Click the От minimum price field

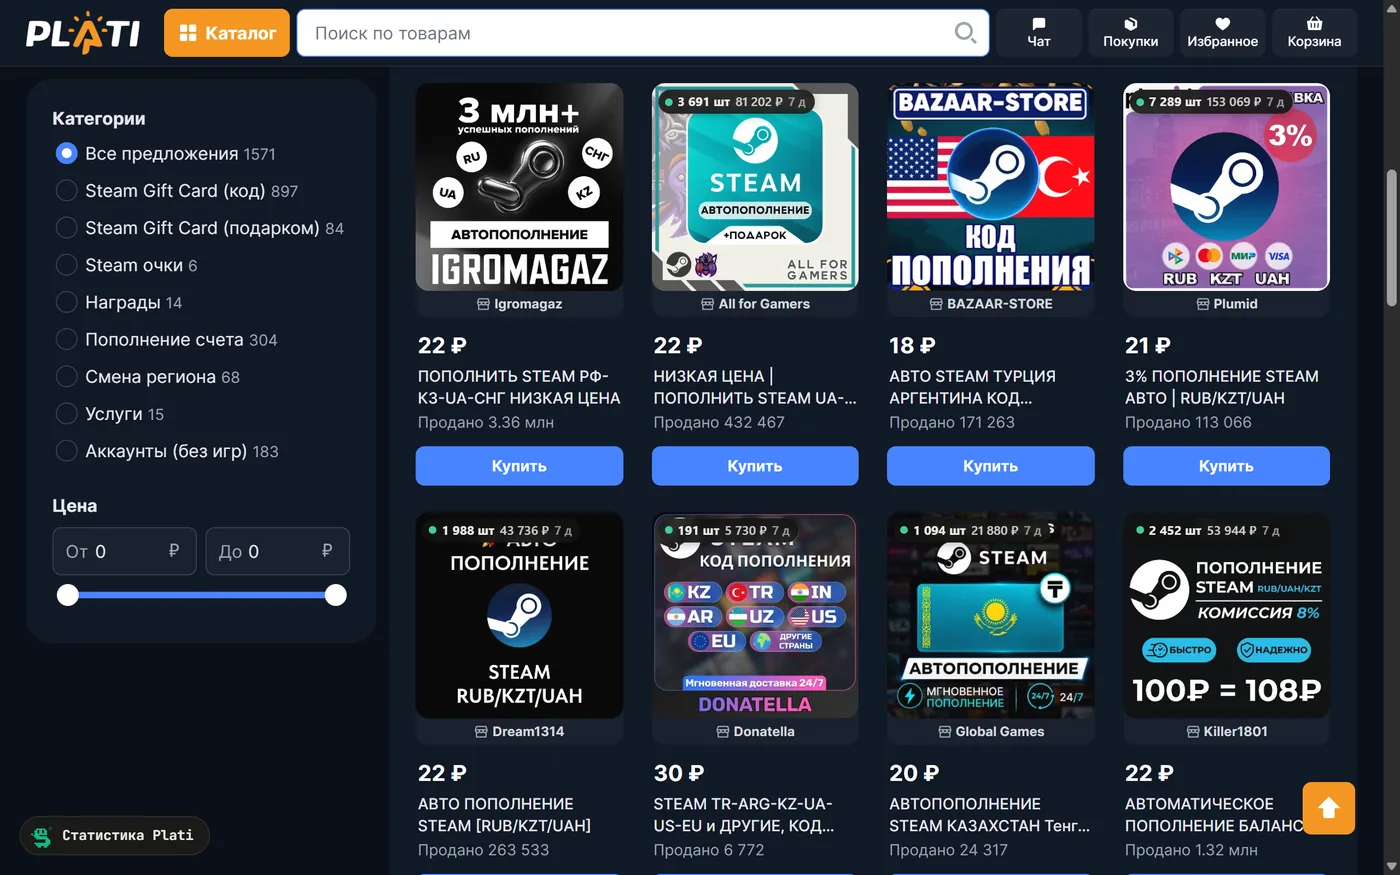click(x=124, y=551)
